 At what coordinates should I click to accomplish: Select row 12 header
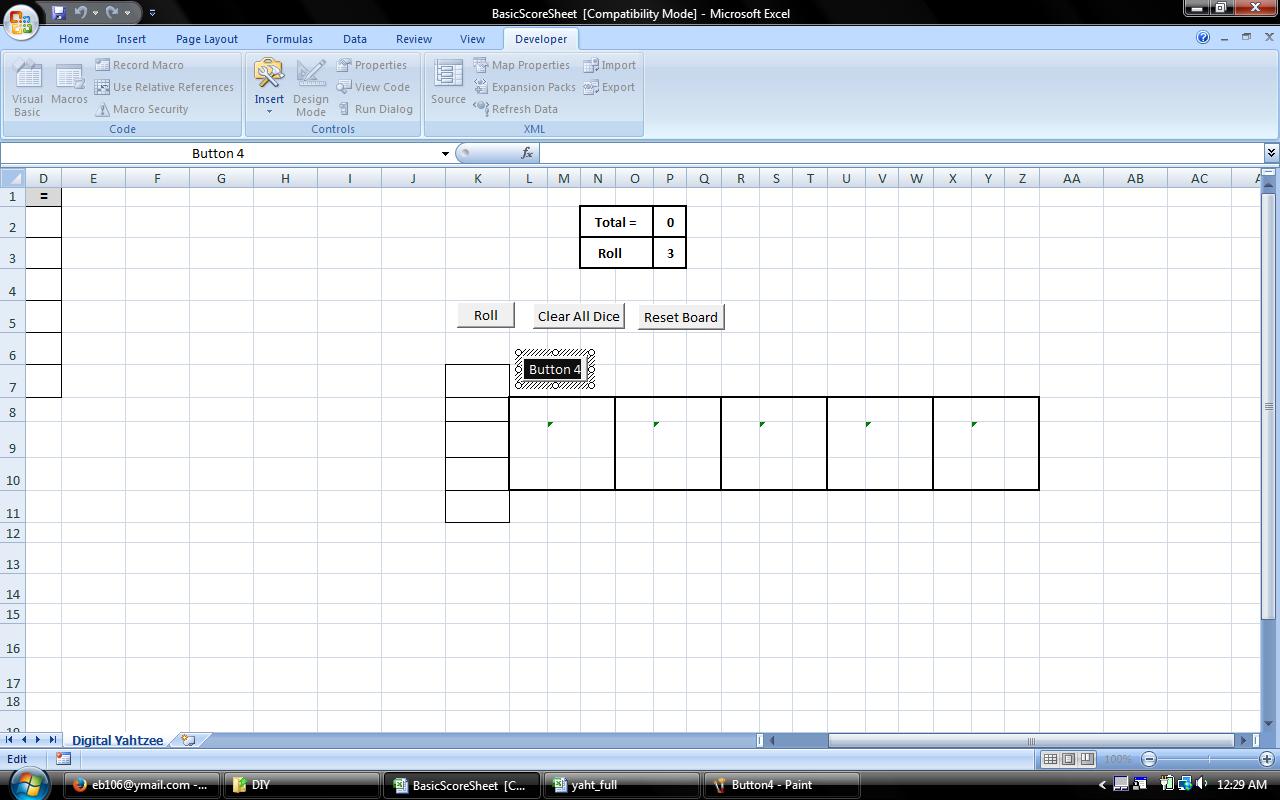pos(13,533)
